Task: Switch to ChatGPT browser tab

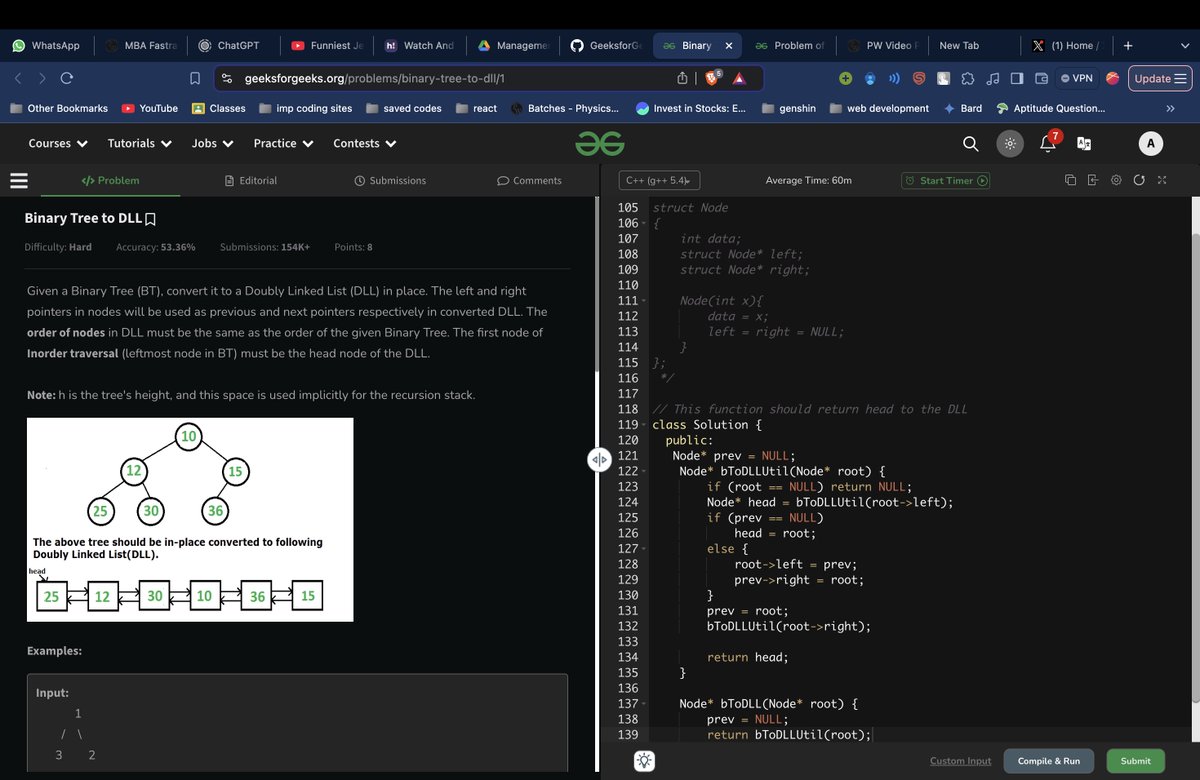Action: point(229,45)
